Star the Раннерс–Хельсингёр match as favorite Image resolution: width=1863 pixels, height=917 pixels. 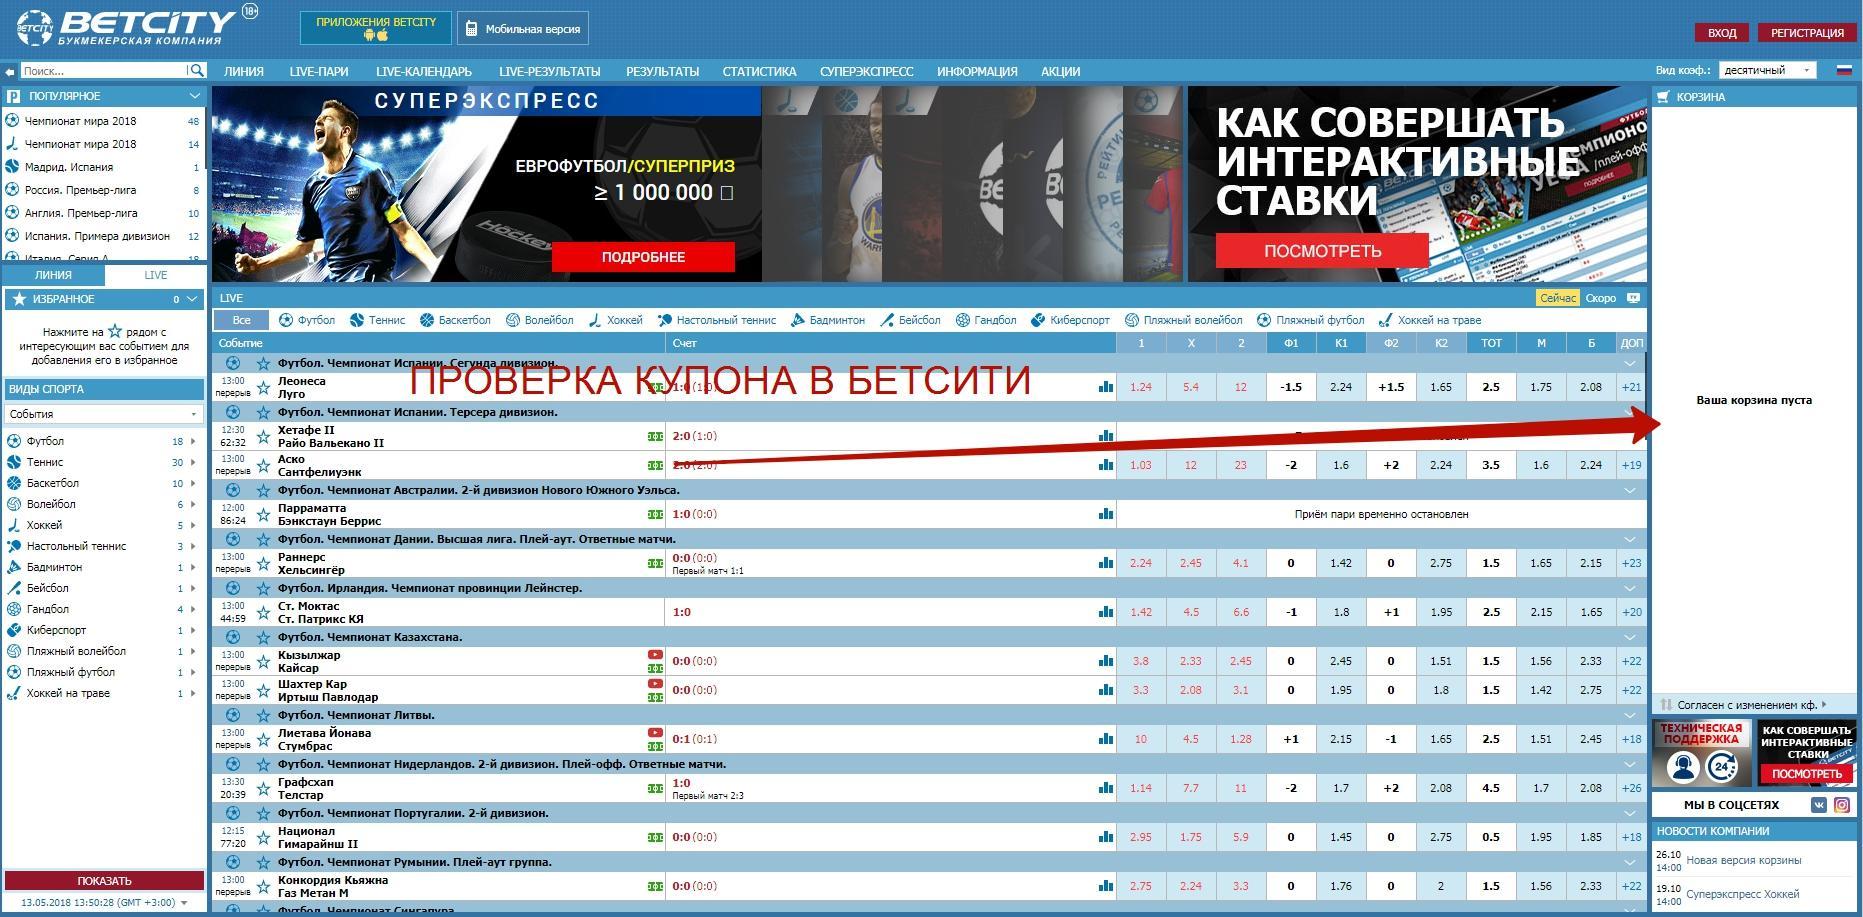pos(264,563)
